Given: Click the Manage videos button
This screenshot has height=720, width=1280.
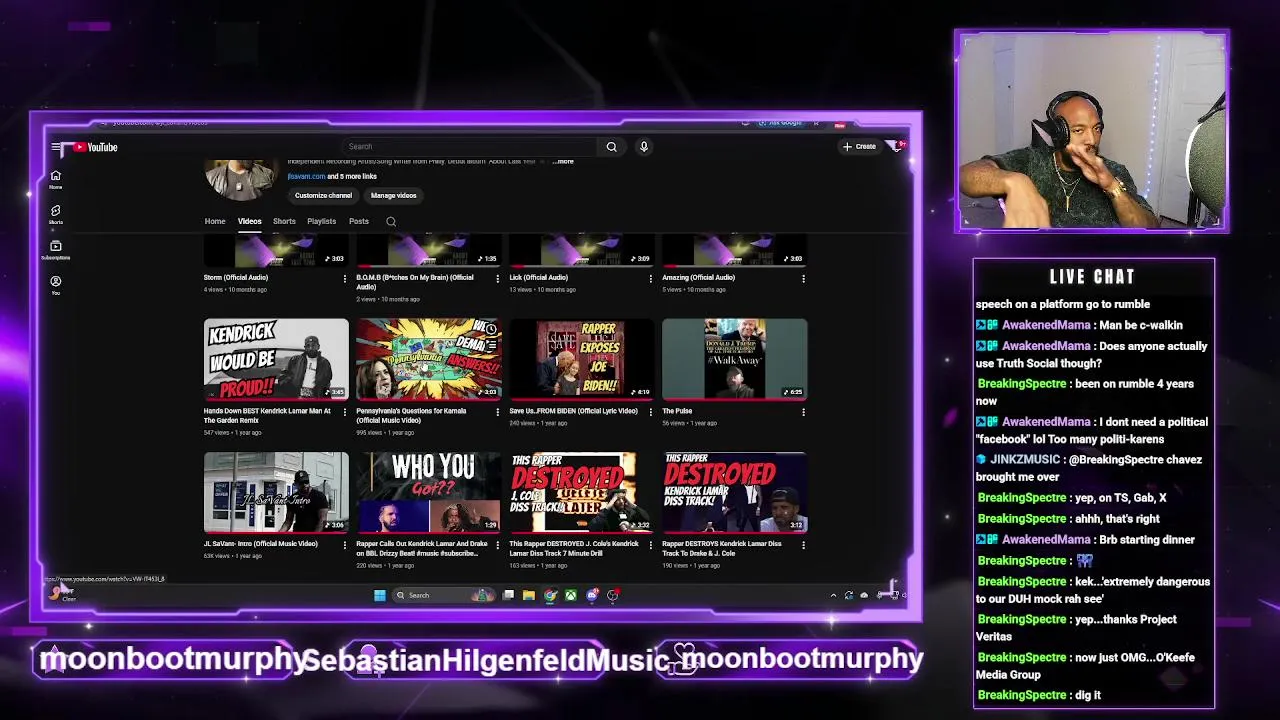Looking at the screenshot, I should tap(393, 196).
